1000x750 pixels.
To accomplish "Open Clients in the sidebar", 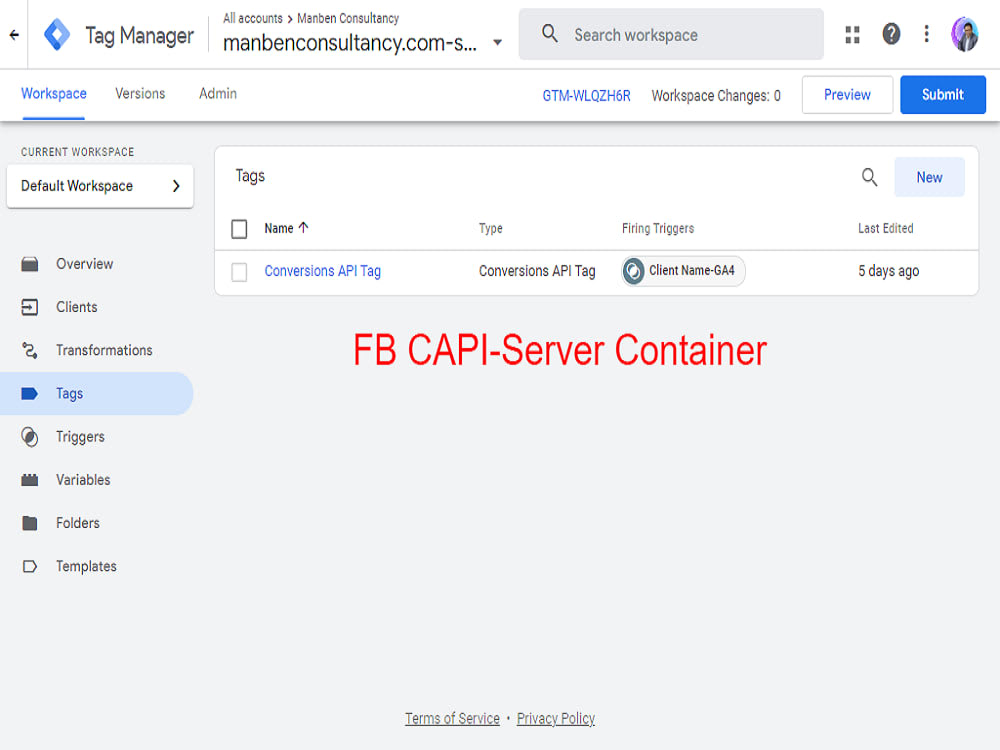I will pyautogui.click(x=77, y=307).
